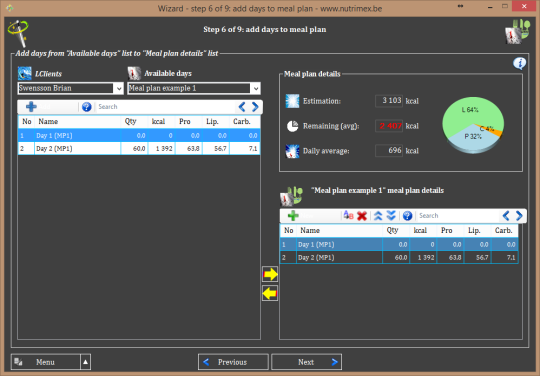540x376 pixels.
Task: Click the rename AB icon in meal plan toolbar
Action: pos(349,216)
